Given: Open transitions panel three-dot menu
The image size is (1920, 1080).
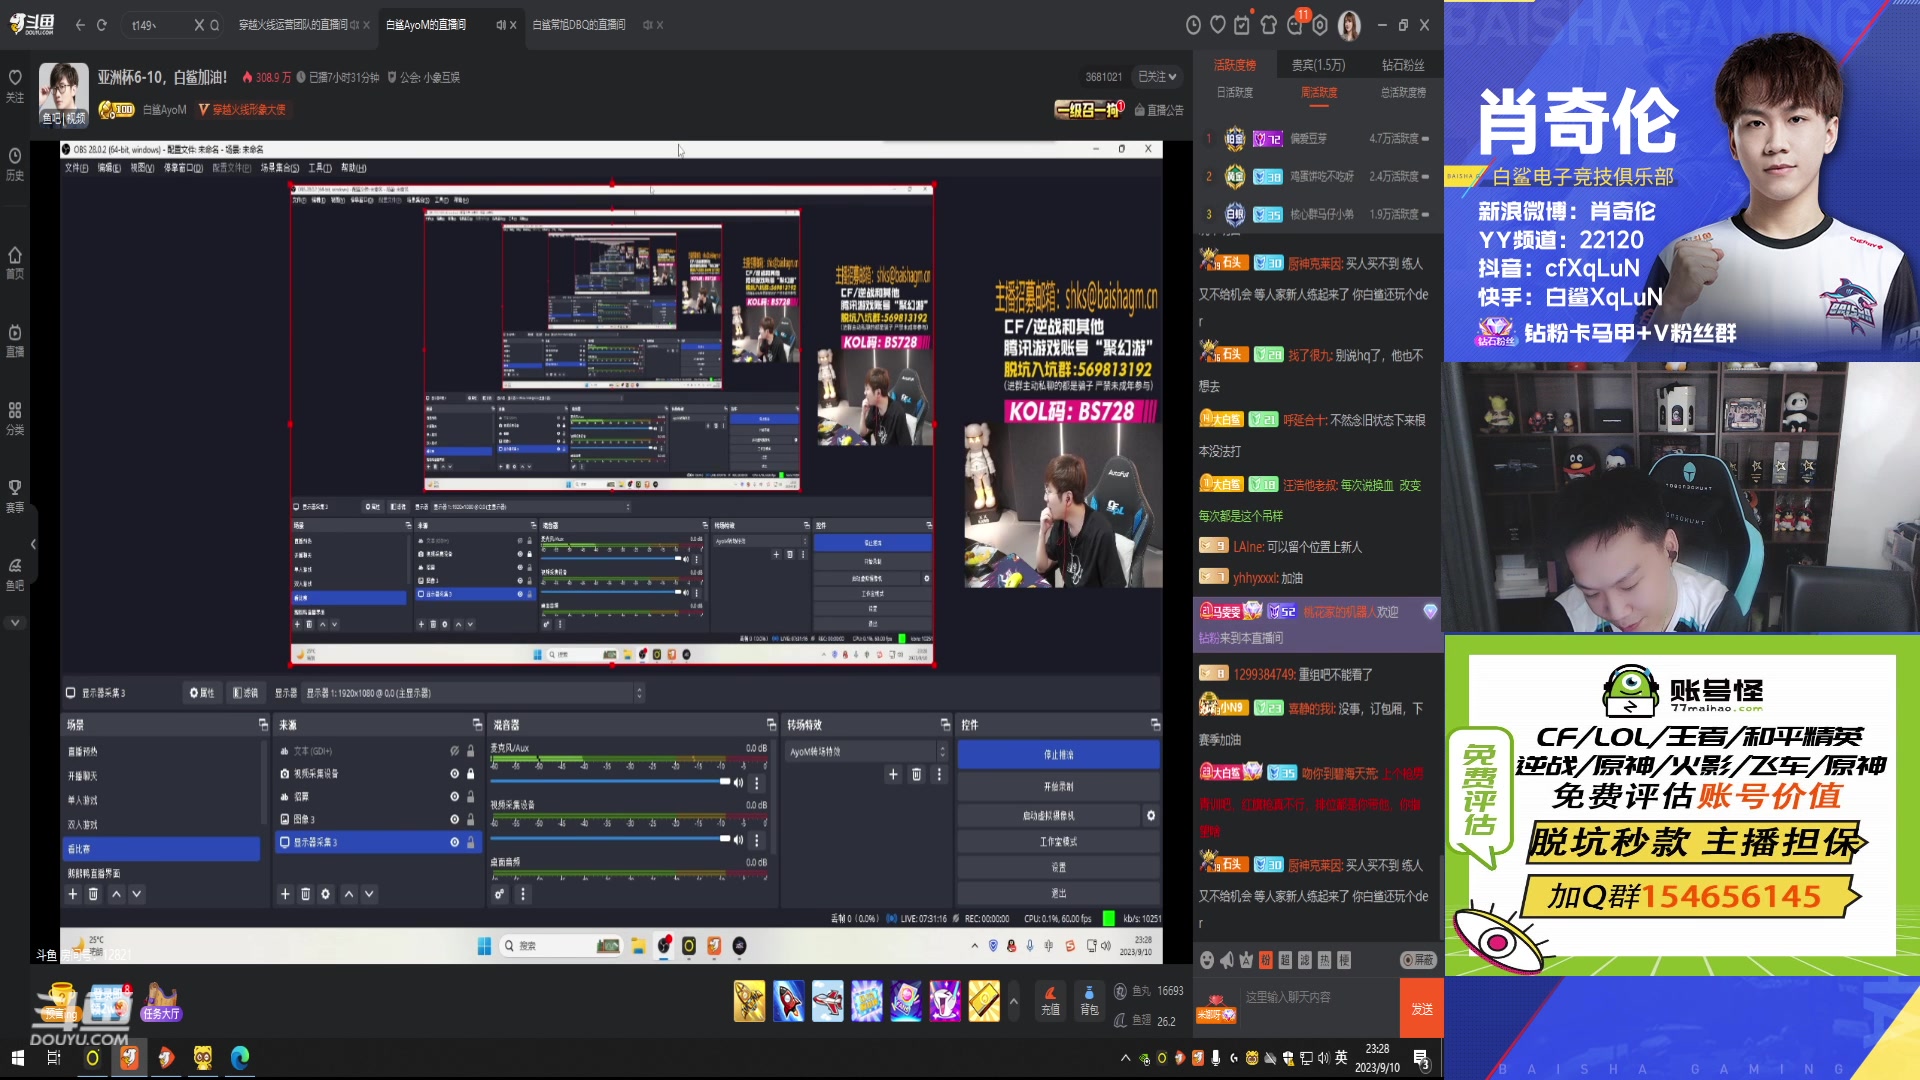Looking at the screenshot, I should click(938, 774).
